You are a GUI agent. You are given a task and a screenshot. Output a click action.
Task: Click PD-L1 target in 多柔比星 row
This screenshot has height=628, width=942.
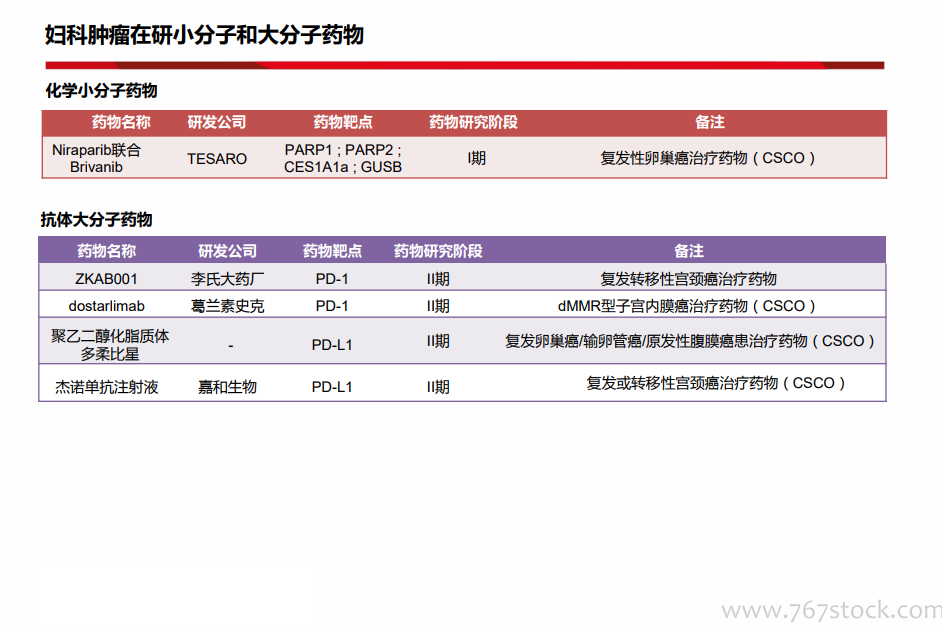click(332, 345)
